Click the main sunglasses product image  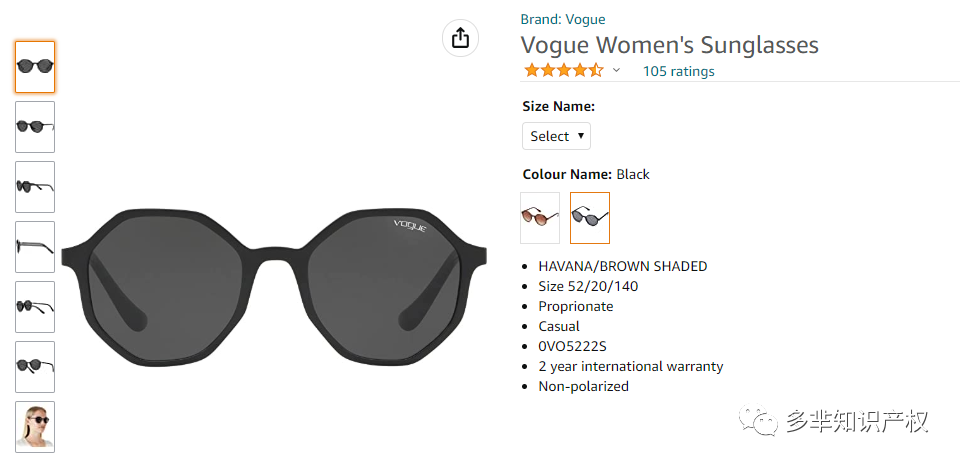(274, 288)
